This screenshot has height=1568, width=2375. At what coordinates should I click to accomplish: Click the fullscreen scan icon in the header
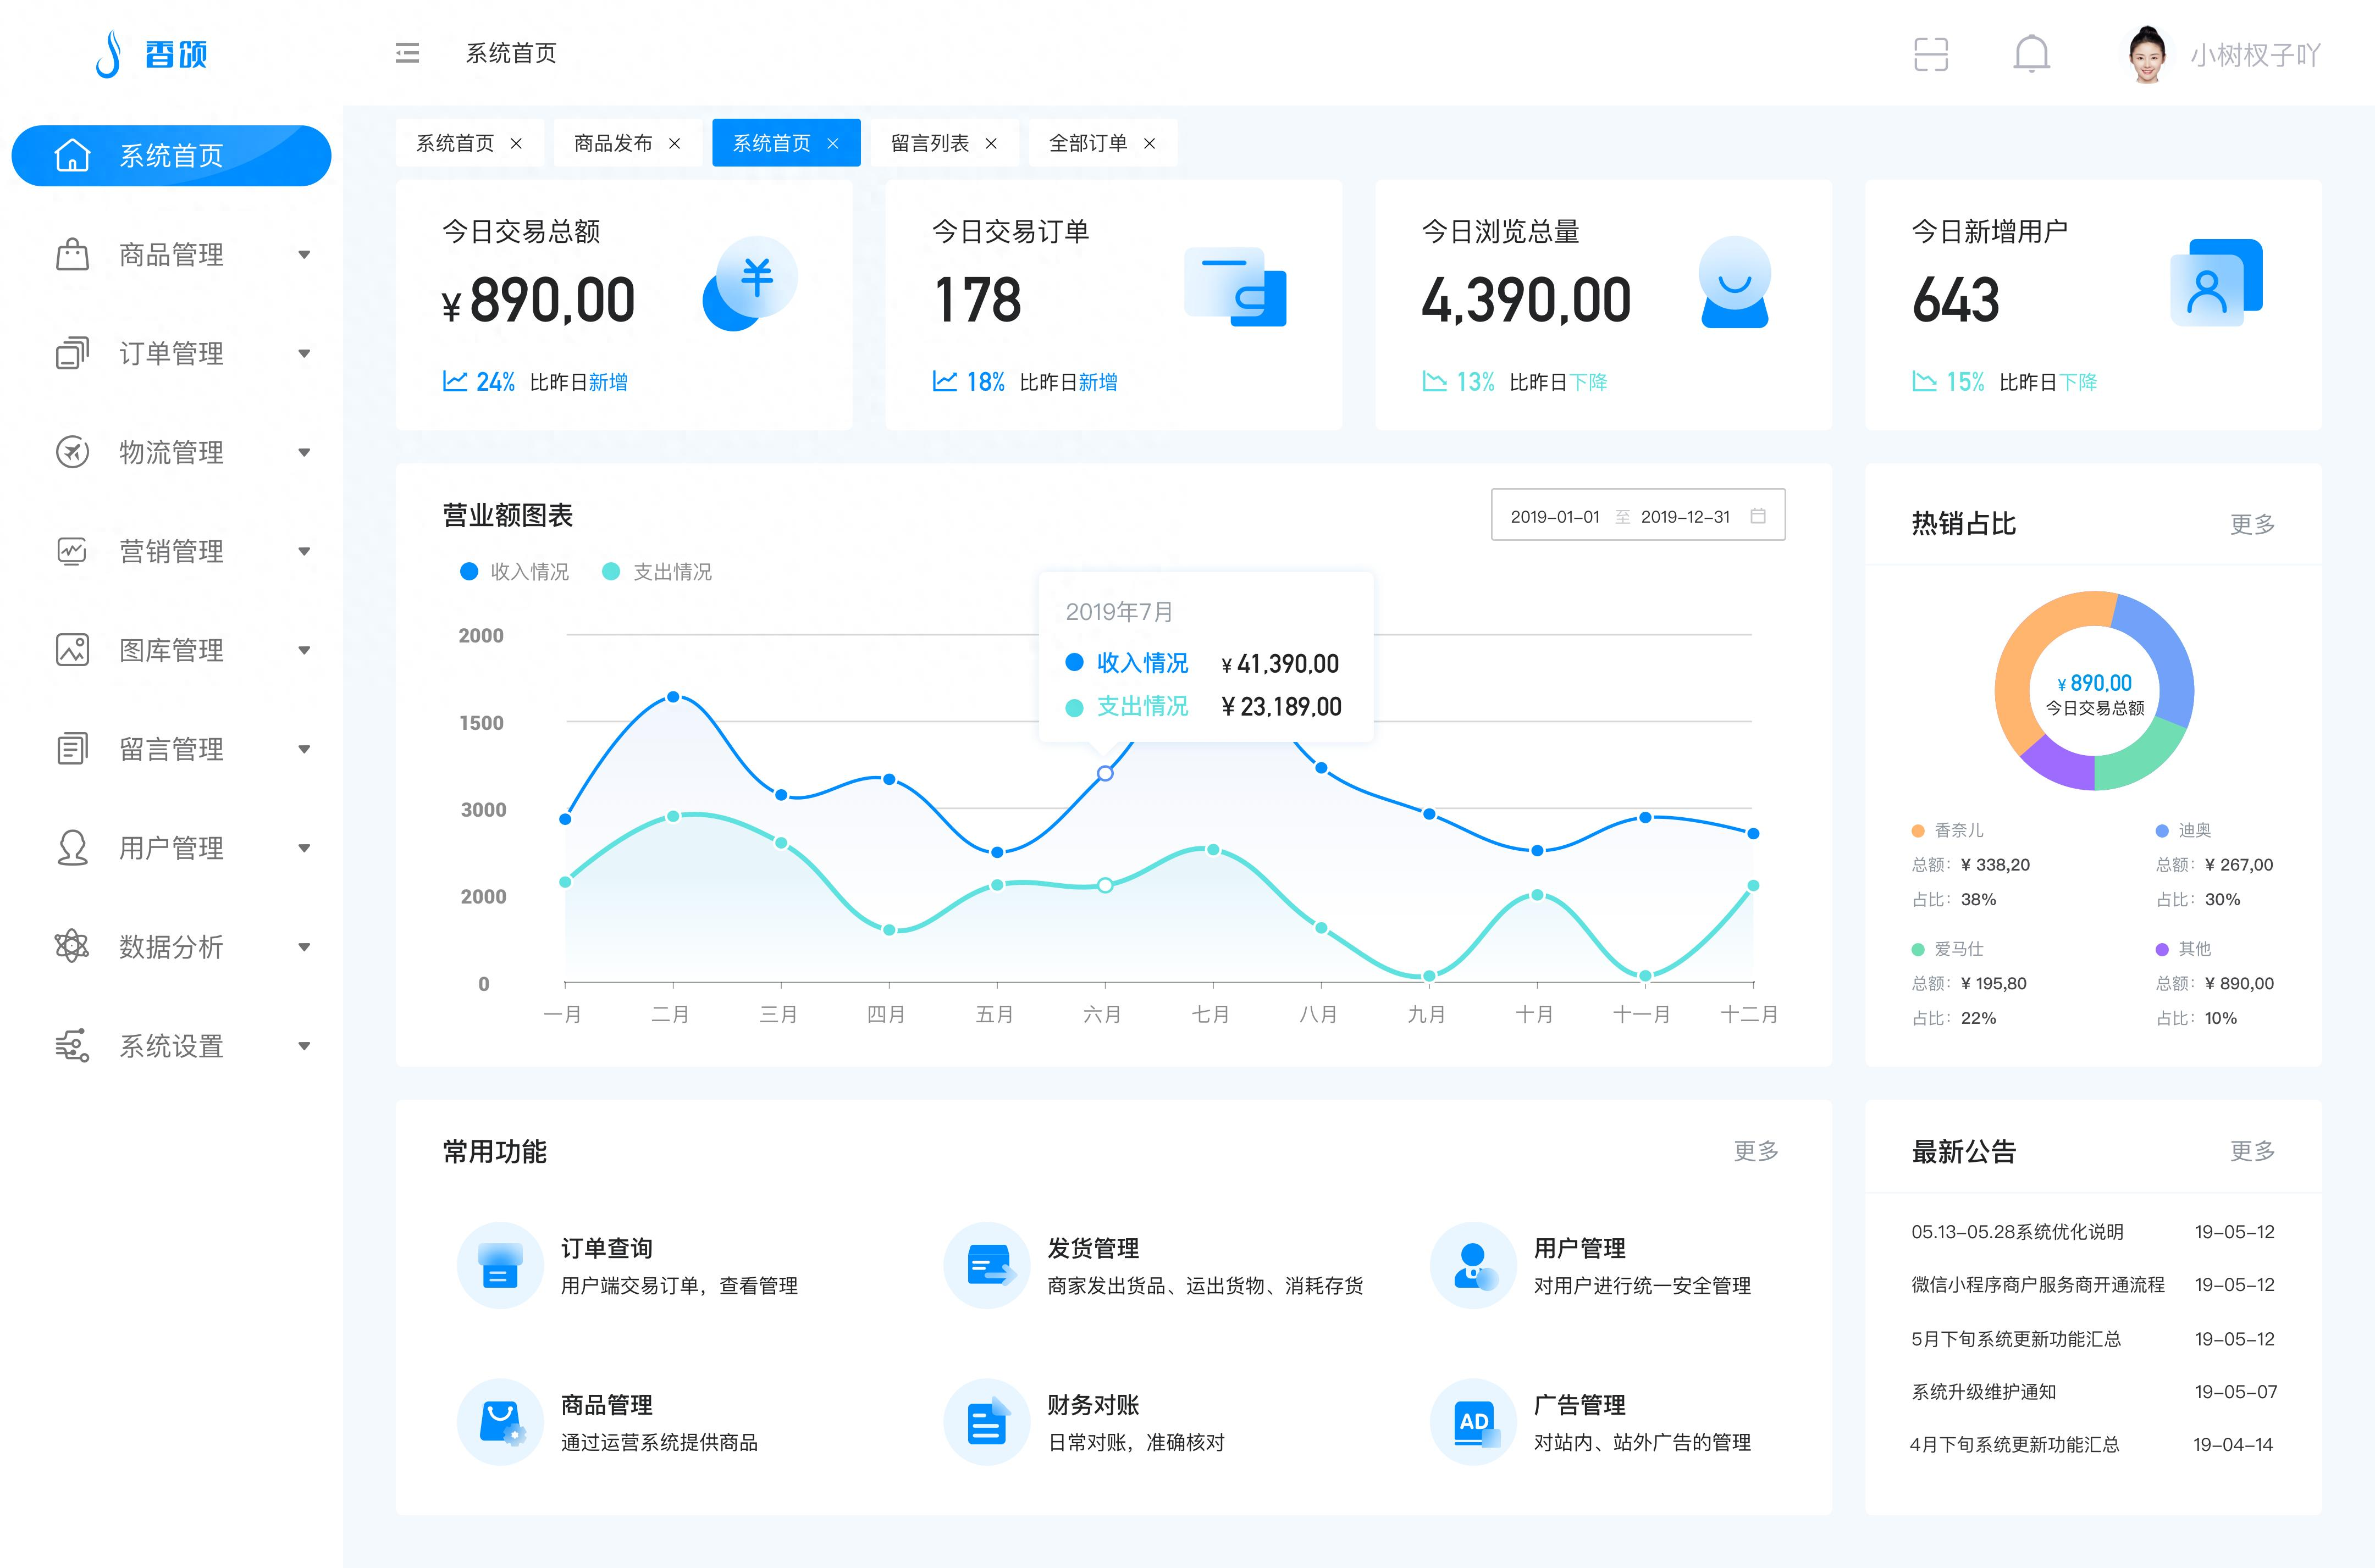pyautogui.click(x=1932, y=55)
